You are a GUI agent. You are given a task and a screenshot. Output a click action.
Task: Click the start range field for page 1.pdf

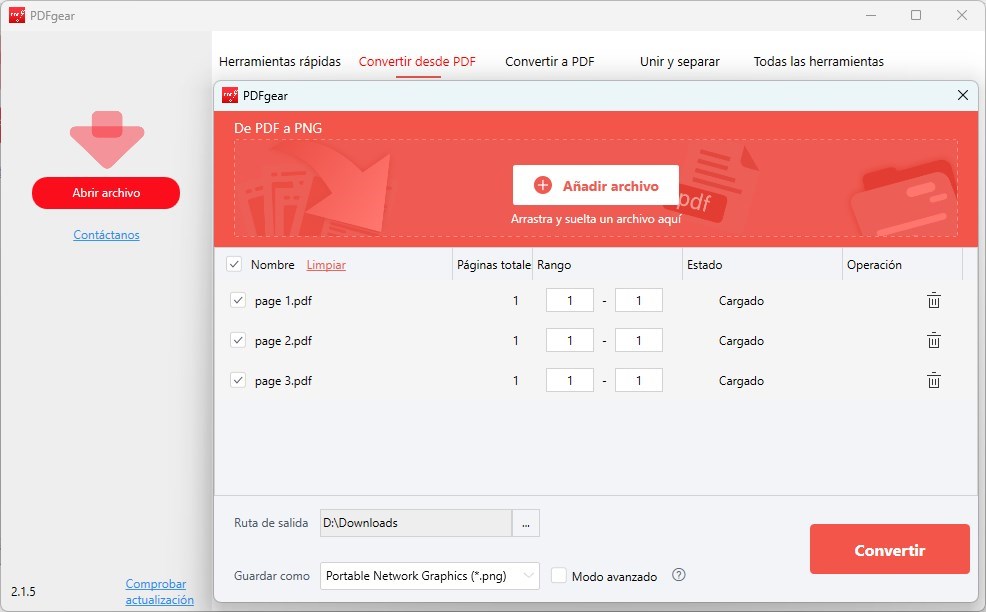point(570,301)
